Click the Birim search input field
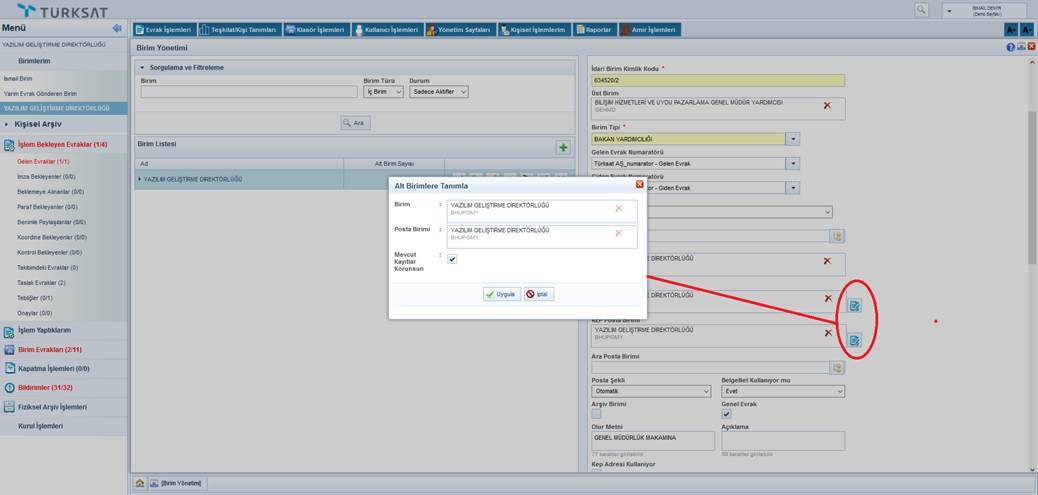This screenshot has height=495, width=1038. click(248, 92)
